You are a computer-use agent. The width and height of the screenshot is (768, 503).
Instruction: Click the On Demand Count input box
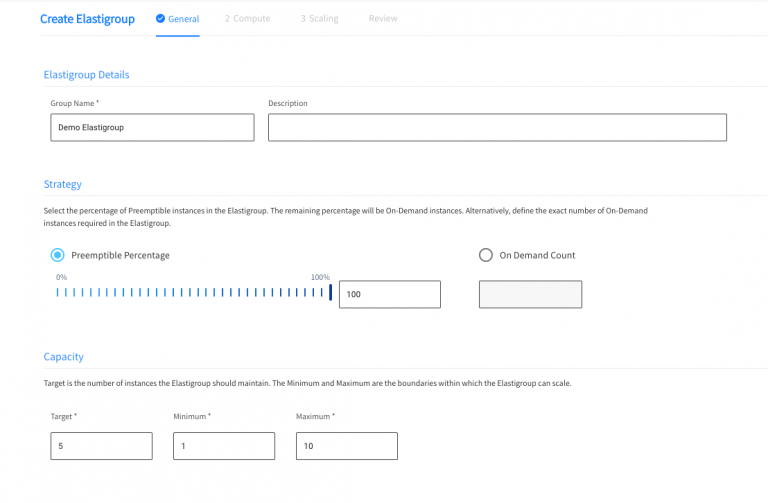(530, 294)
